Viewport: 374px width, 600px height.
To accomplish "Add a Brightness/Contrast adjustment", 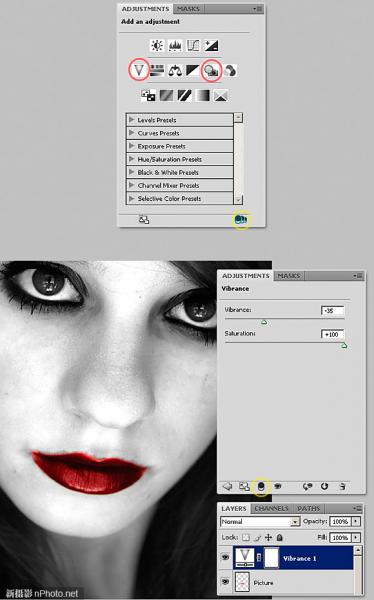I will coord(157,46).
